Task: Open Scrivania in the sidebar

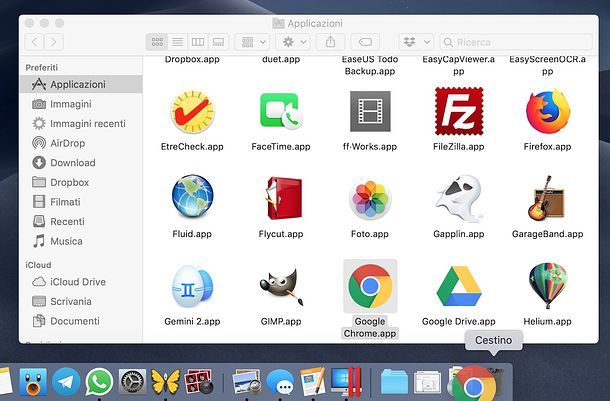Action: (81, 301)
